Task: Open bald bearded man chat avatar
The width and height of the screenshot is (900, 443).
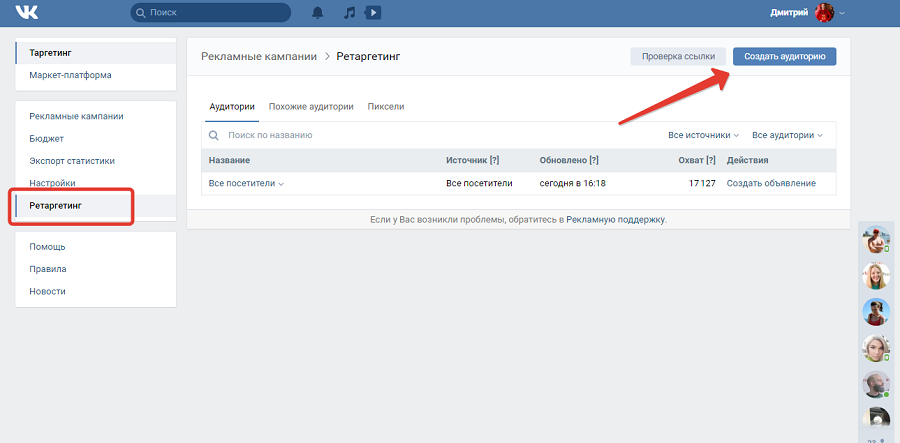Action: coord(876,384)
